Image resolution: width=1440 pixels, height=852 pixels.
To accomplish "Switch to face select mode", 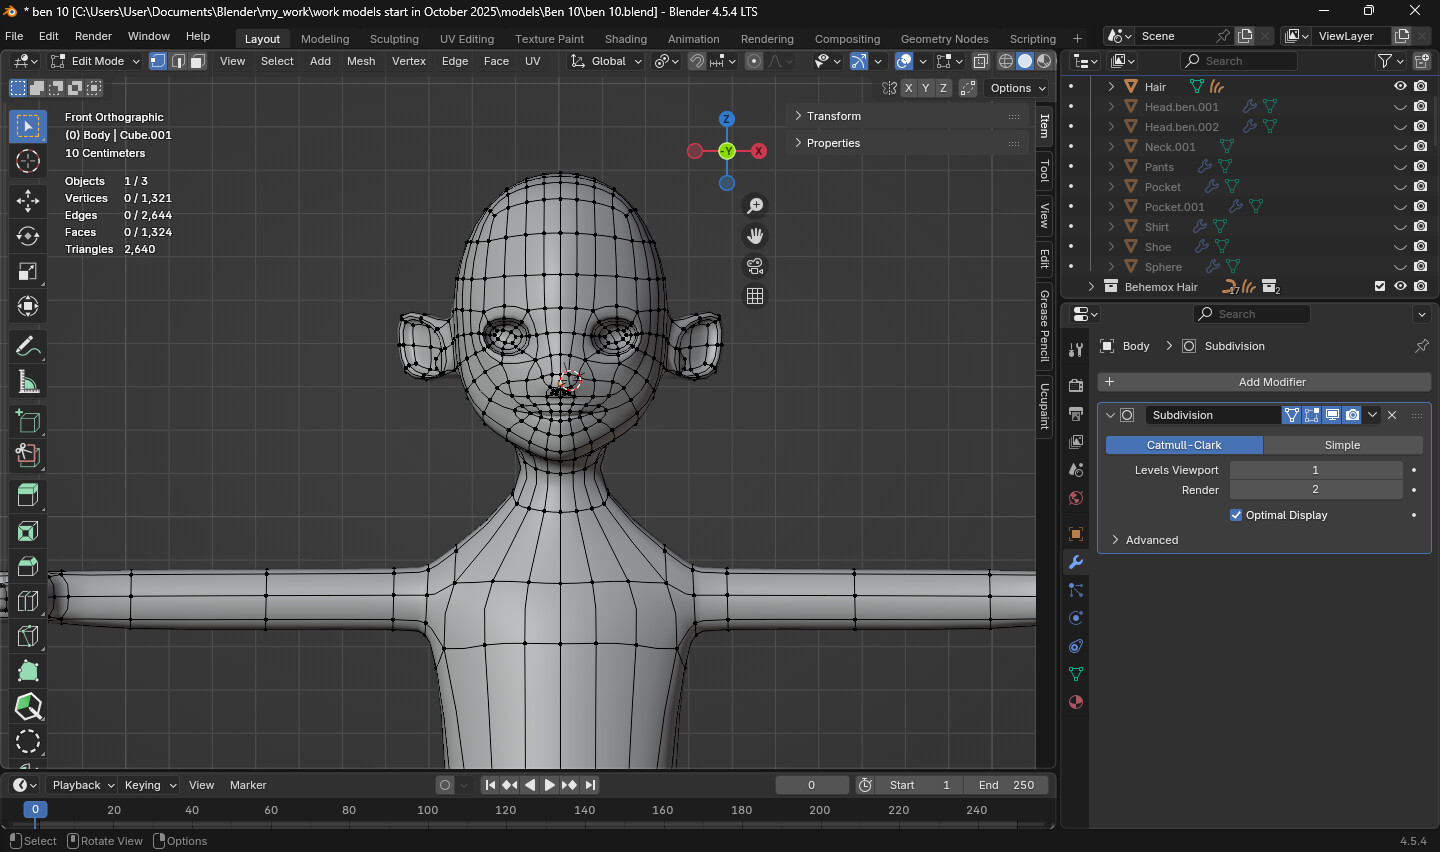I will [198, 61].
